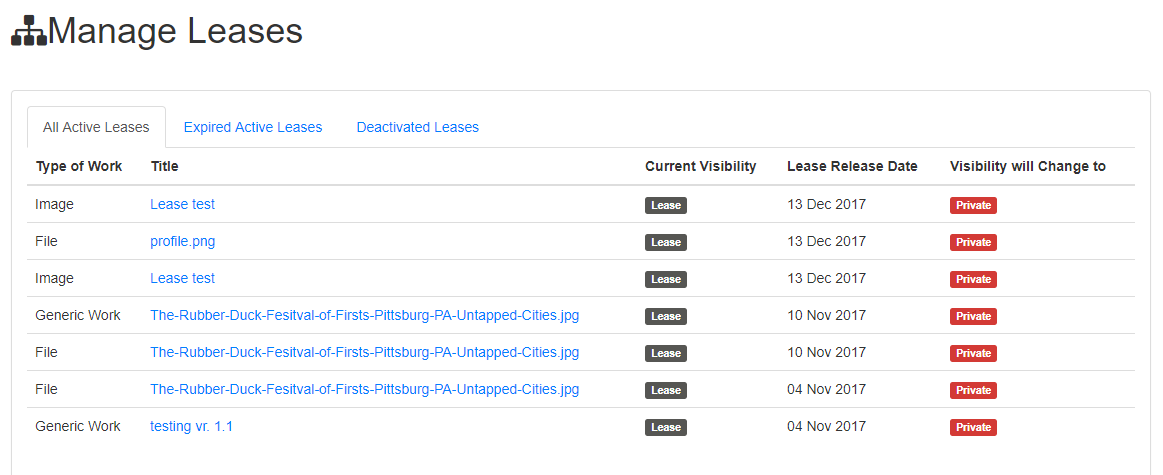This screenshot has width=1163, height=475.
Task: Click the Lease Release Date column header
Action: (x=852, y=166)
